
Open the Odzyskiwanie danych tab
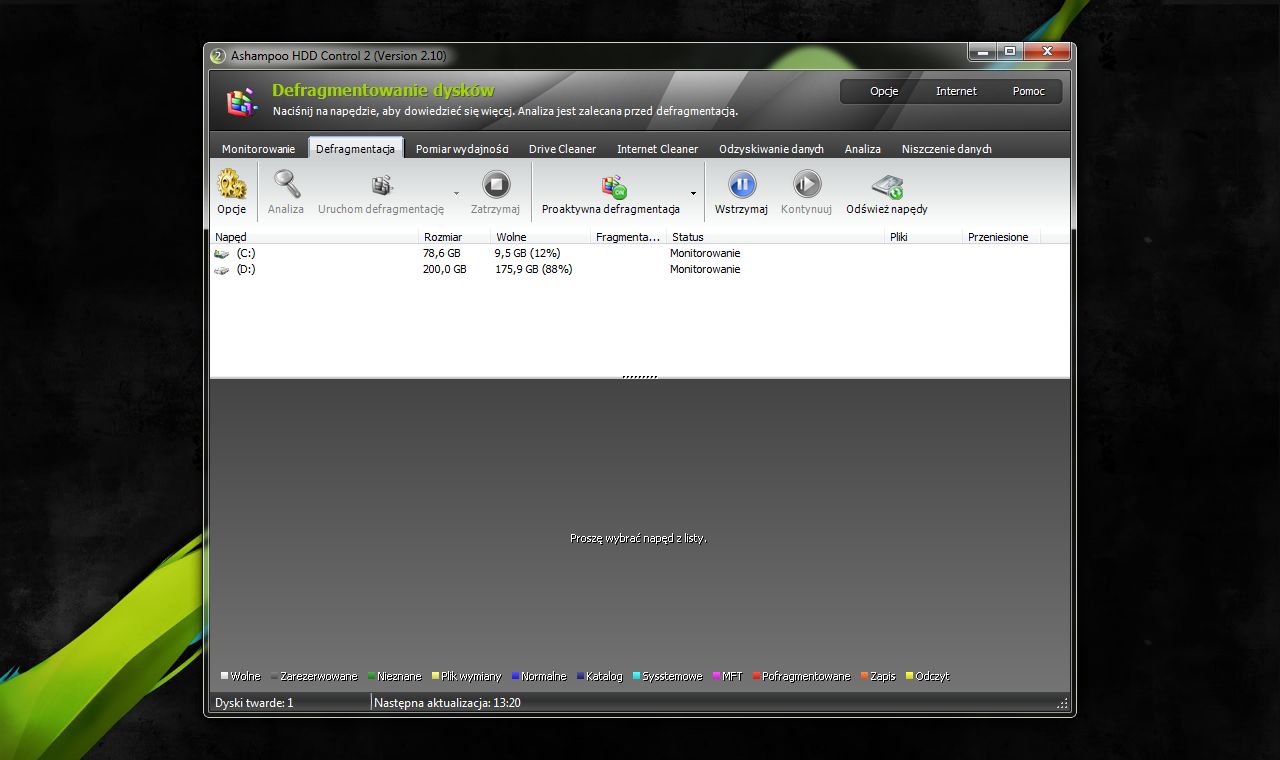click(x=771, y=149)
